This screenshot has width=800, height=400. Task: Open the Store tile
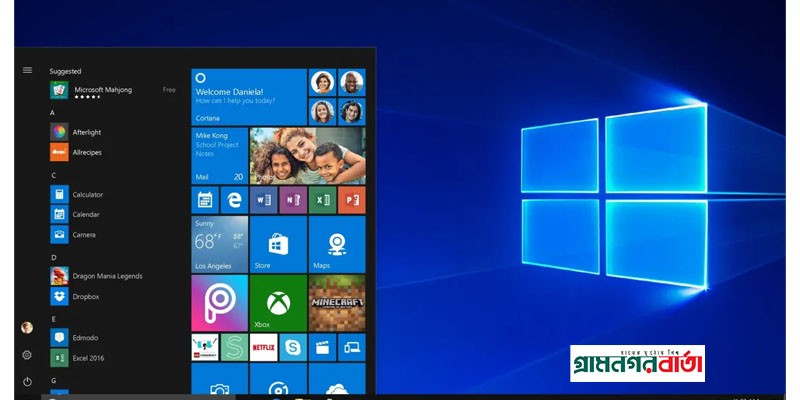[x=278, y=244]
